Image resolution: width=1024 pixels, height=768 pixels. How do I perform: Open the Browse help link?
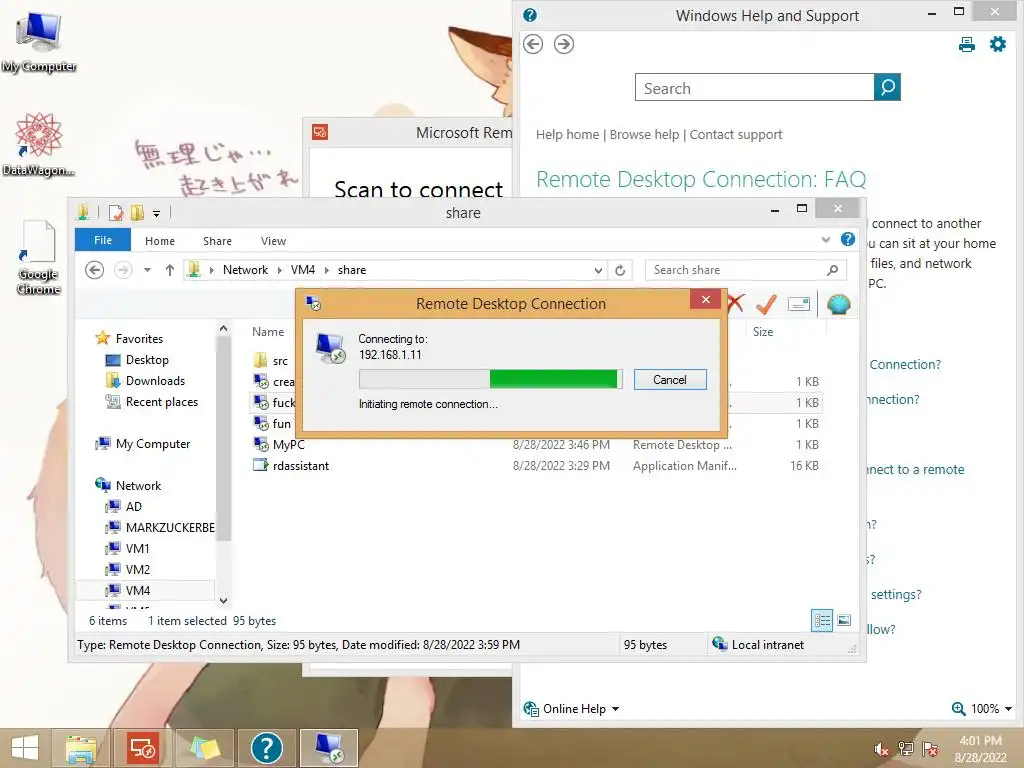(644, 135)
